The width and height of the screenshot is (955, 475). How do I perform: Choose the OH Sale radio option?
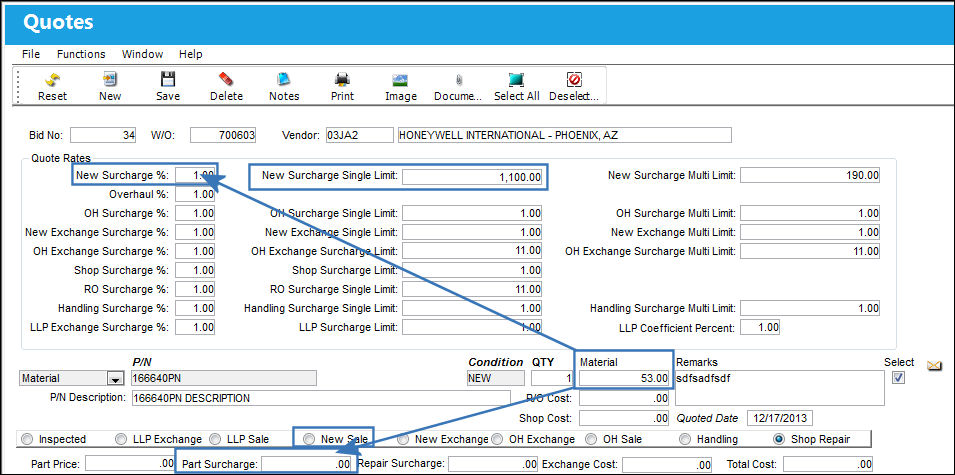coord(590,439)
